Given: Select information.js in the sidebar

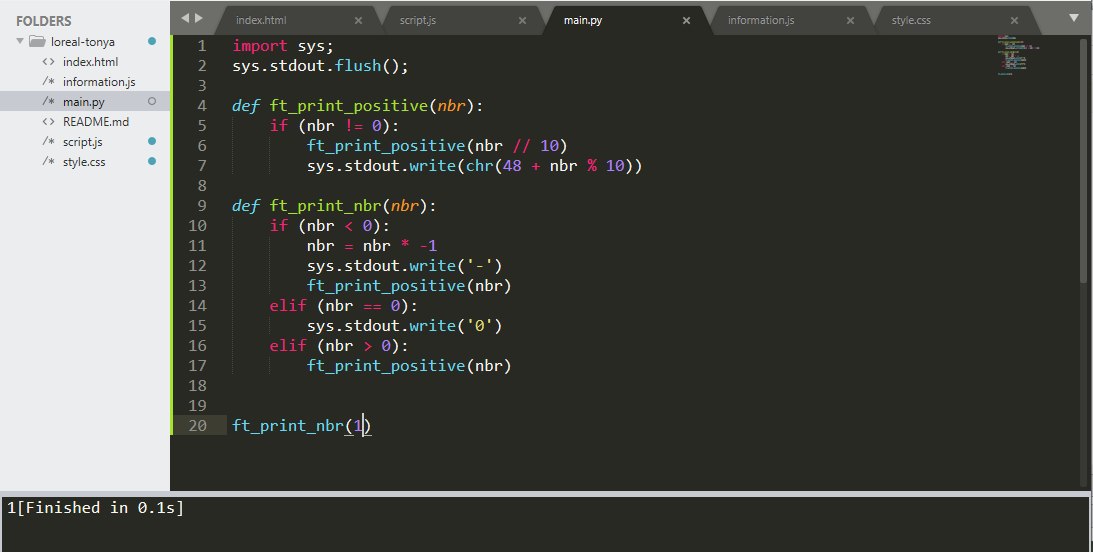Looking at the screenshot, I should tap(99, 82).
